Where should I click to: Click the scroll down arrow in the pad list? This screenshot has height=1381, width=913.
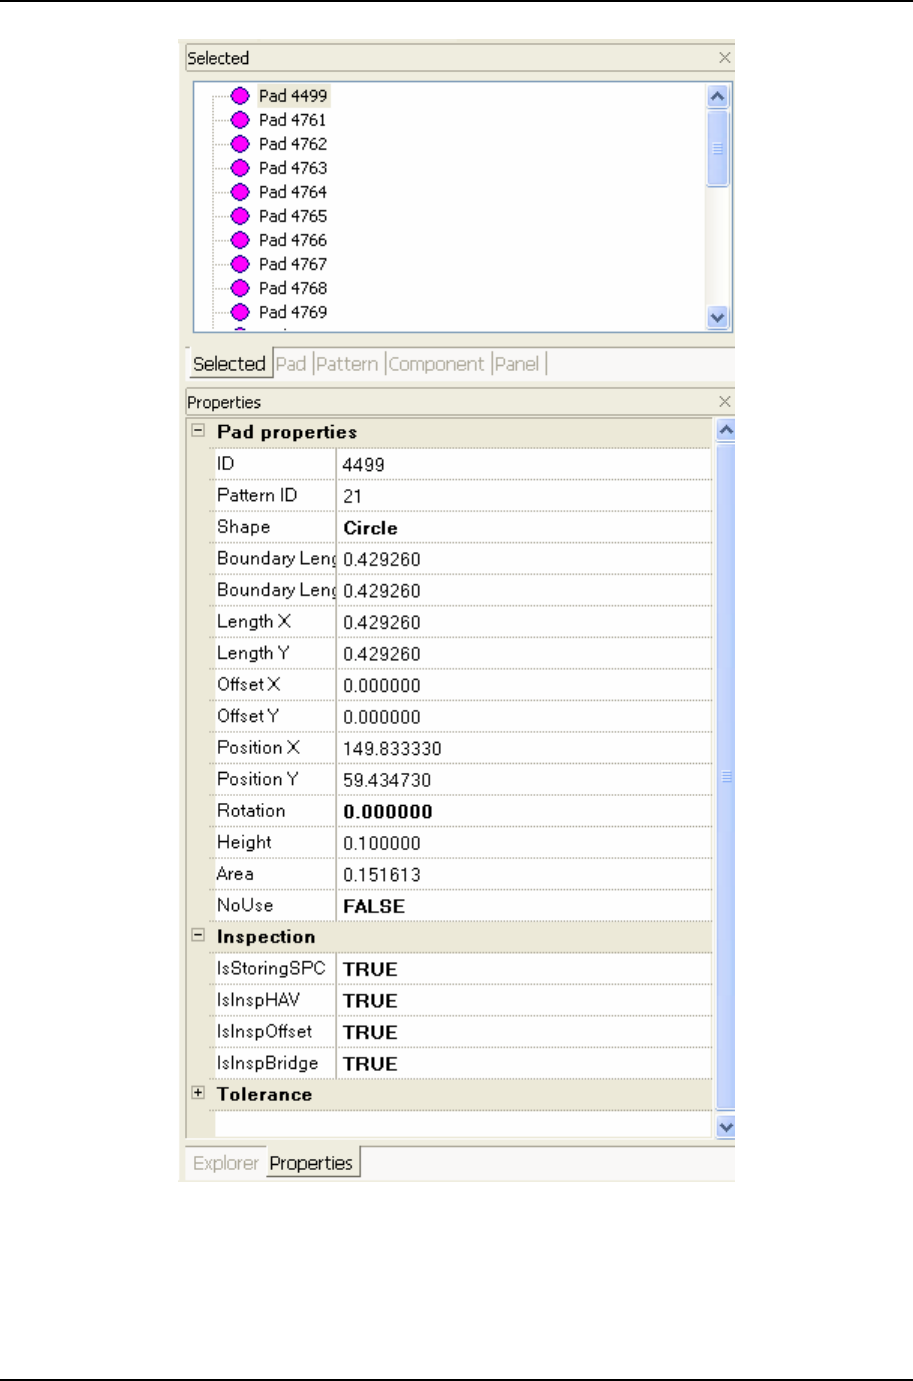pyautogui.click(x=717, y=318)
